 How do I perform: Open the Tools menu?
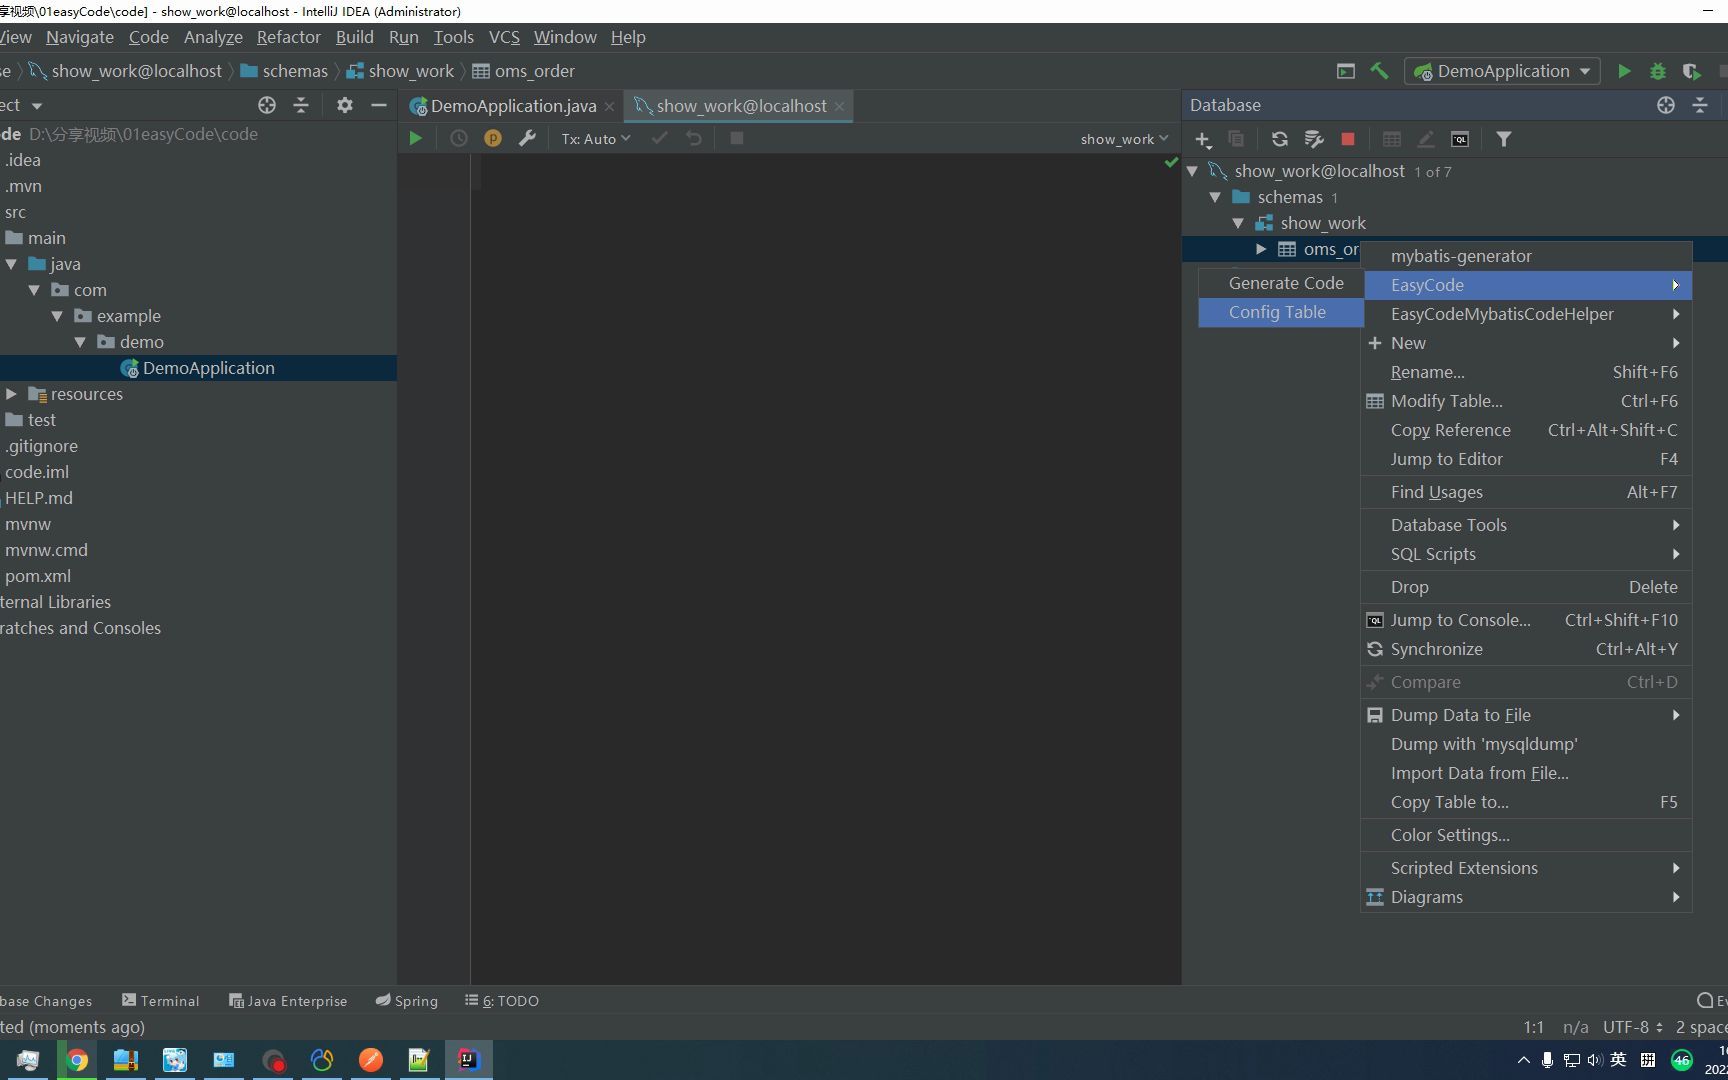click(x=454, y=37)
